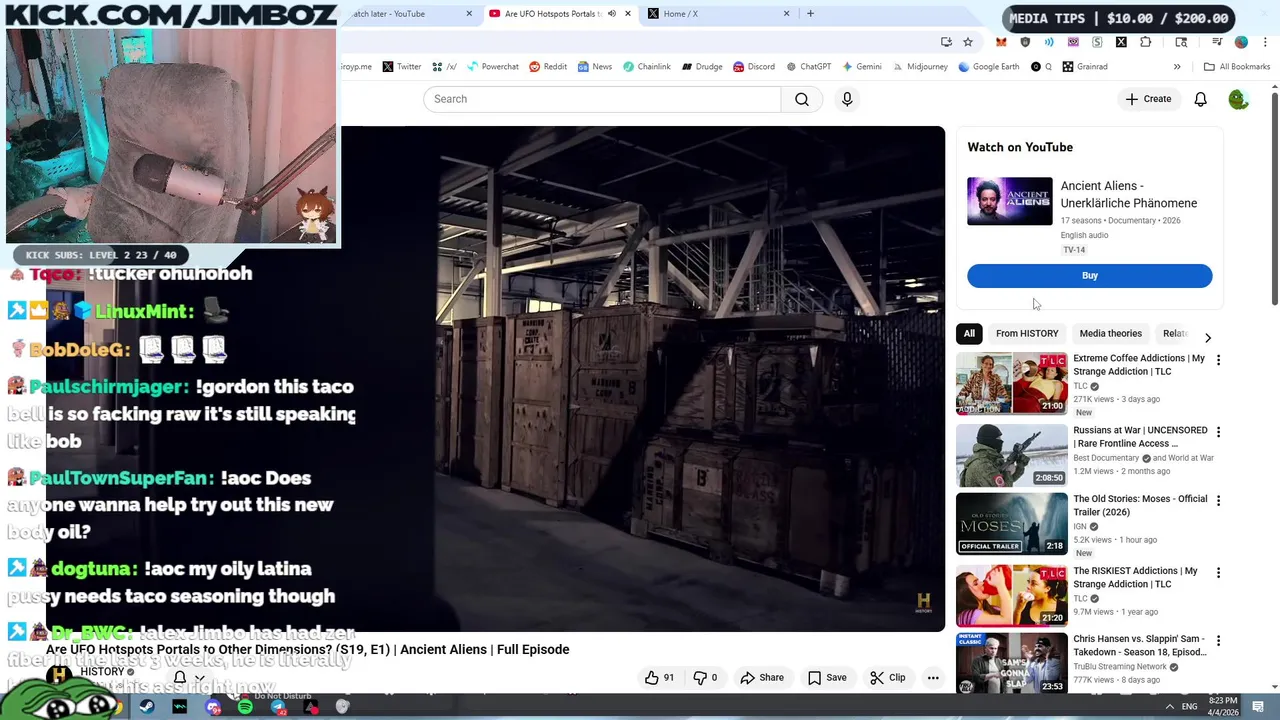Viewport: 1280px width, 720px height.
Task: Like the video with thumbs up
Action: click(659, 677)
